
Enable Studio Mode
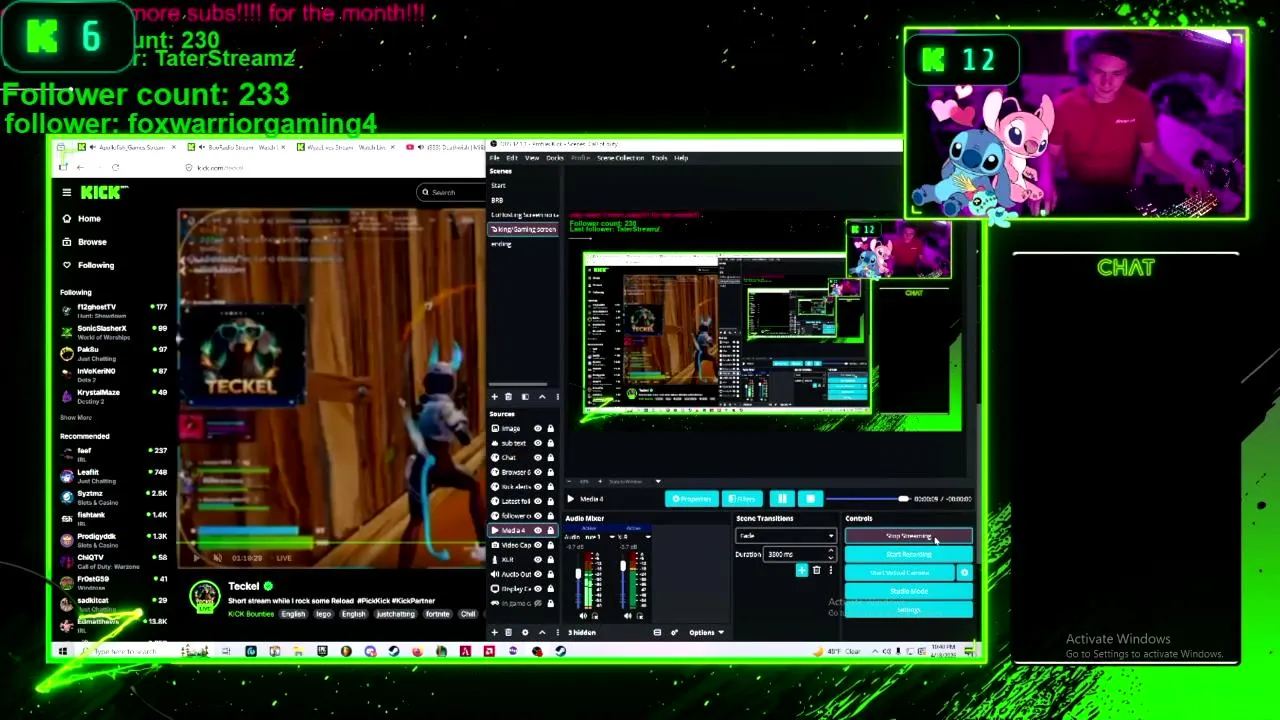(908, 591)
